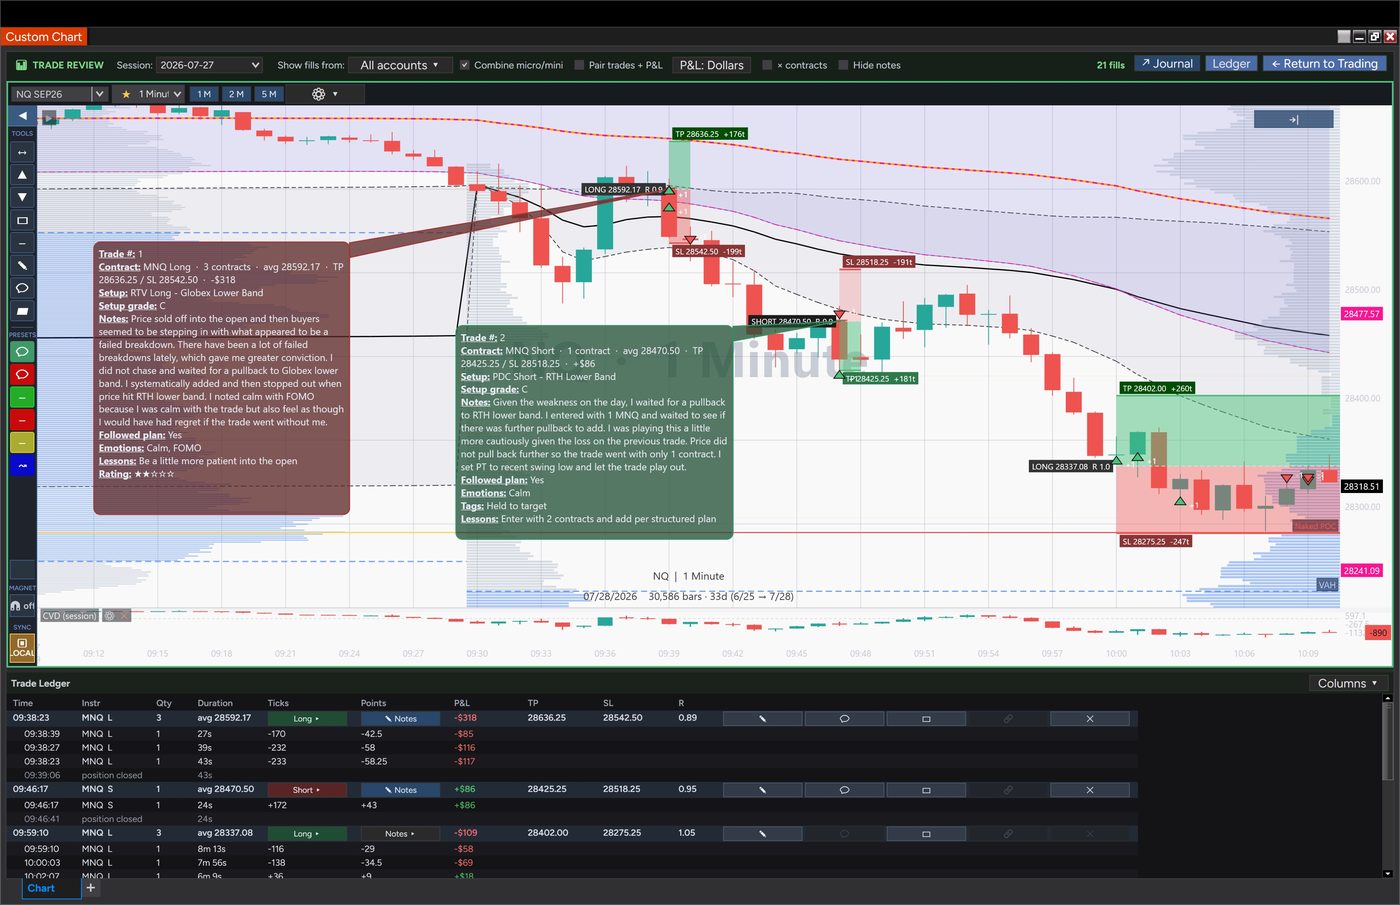
Task: Choose the red speech bubble preset
Action: (x=22, y=374)
